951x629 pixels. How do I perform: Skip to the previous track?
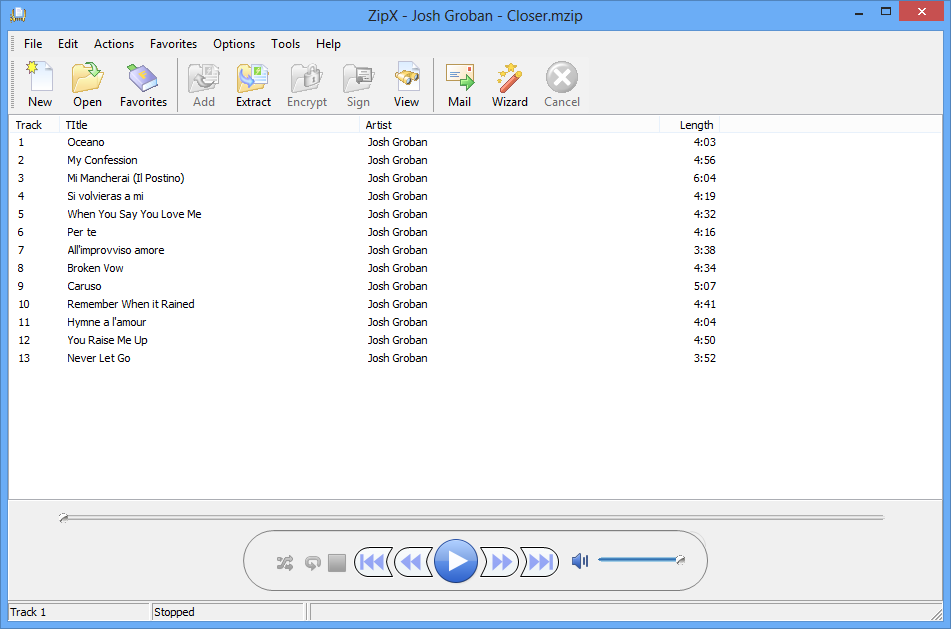pyautogui.click(x=372, y=562)
